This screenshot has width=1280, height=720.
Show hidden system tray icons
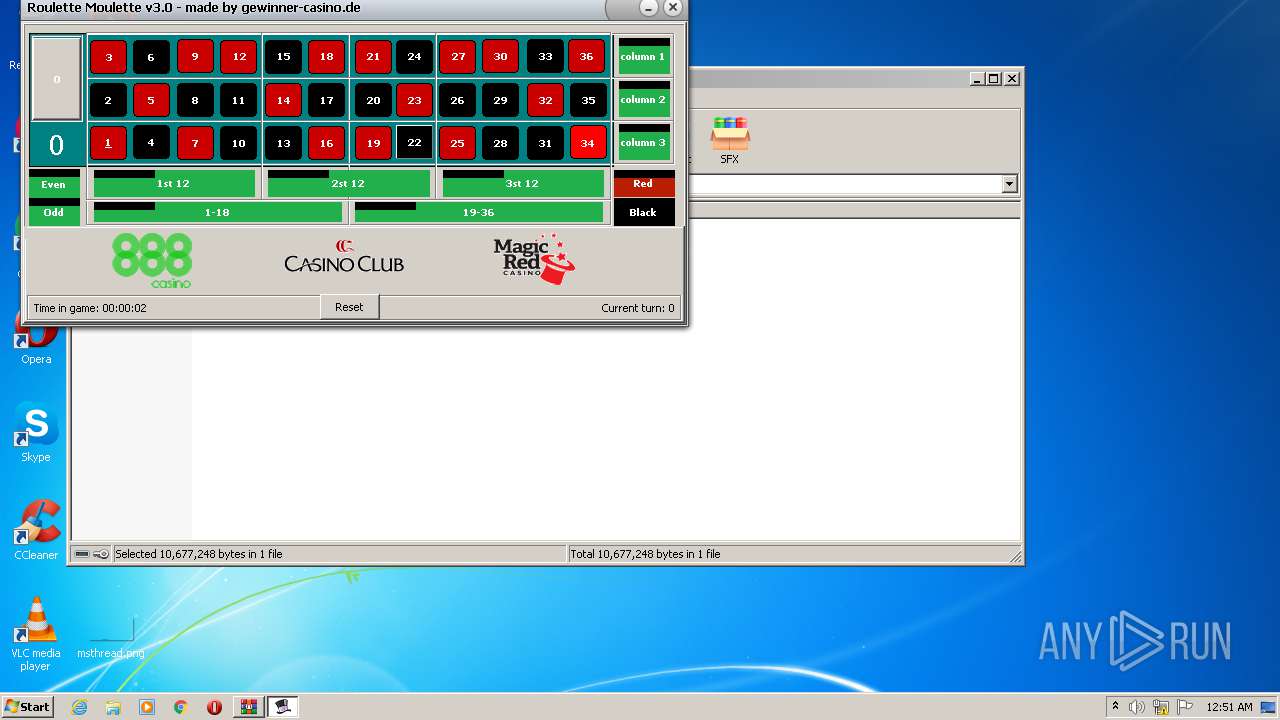[x=1115, y=707]
